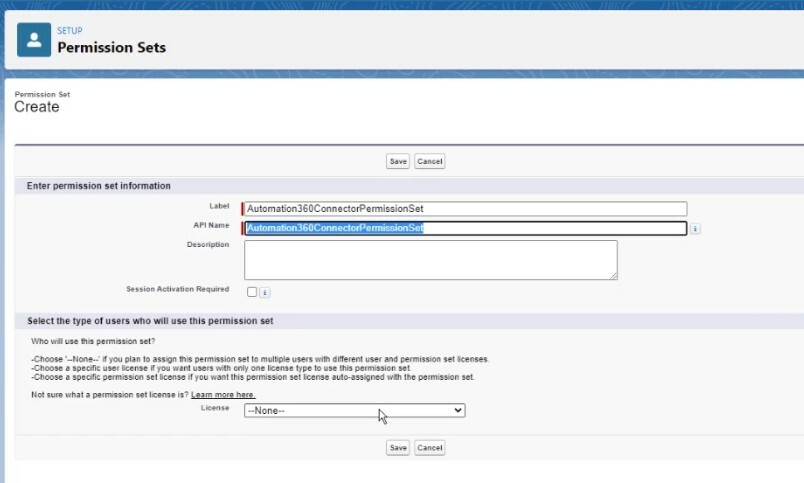This screenshot has width=804, height=483.
Task: Click the SETUP breadcrumb text
Action: (x=70, y=31)
